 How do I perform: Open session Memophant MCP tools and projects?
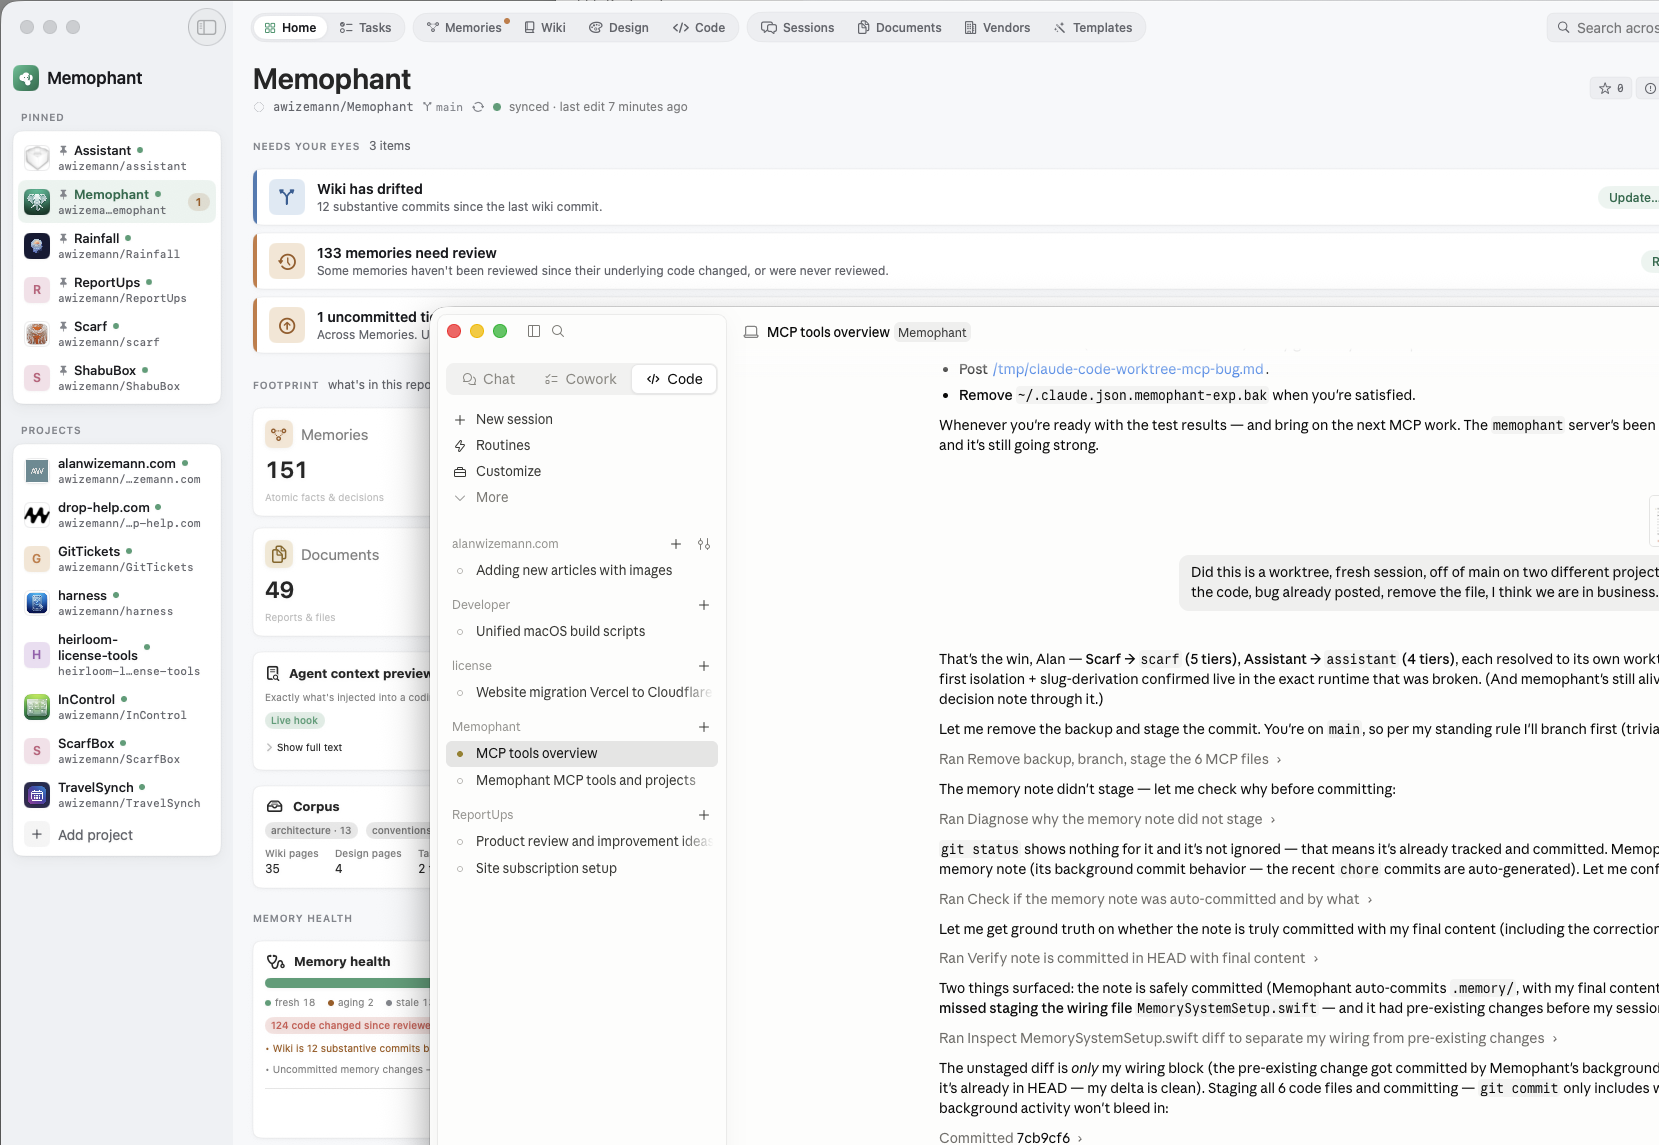[582, 780]
